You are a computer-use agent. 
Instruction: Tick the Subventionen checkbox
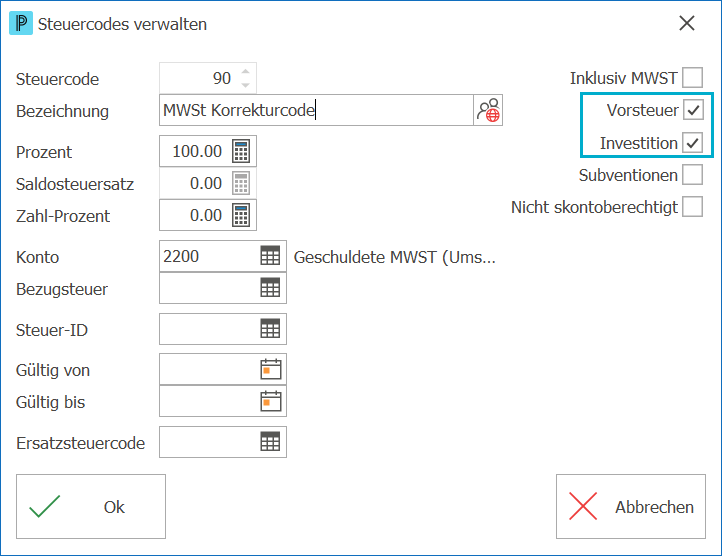[x=693, y=175]
